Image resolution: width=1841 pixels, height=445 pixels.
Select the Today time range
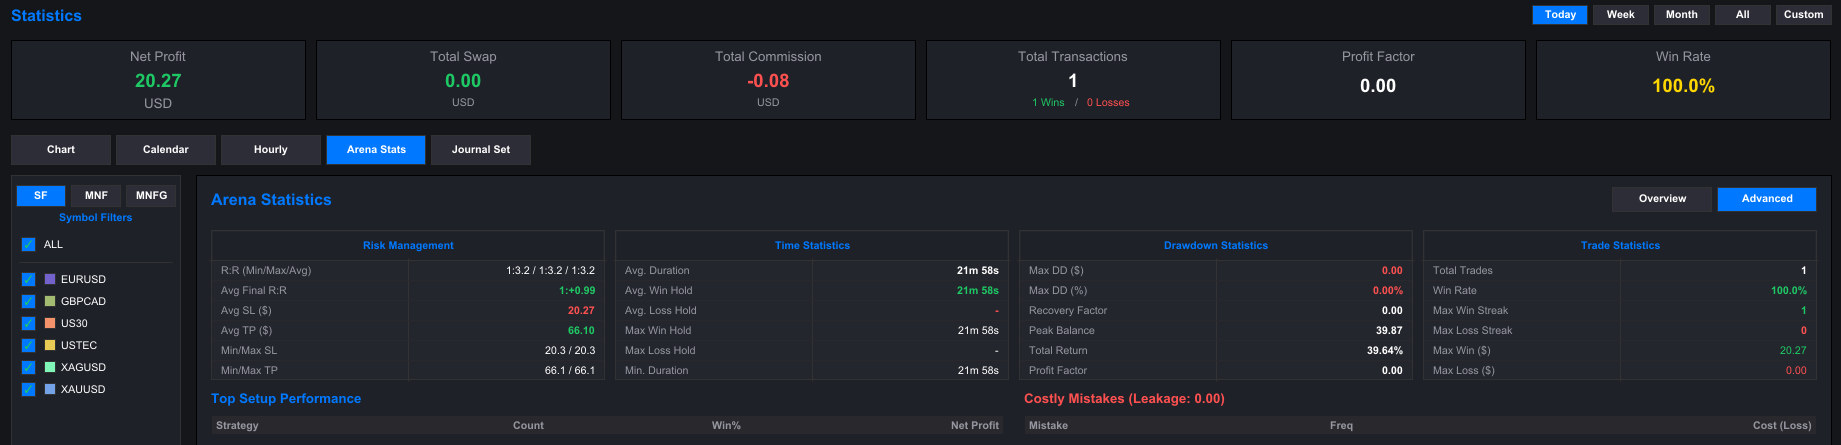1560,15
